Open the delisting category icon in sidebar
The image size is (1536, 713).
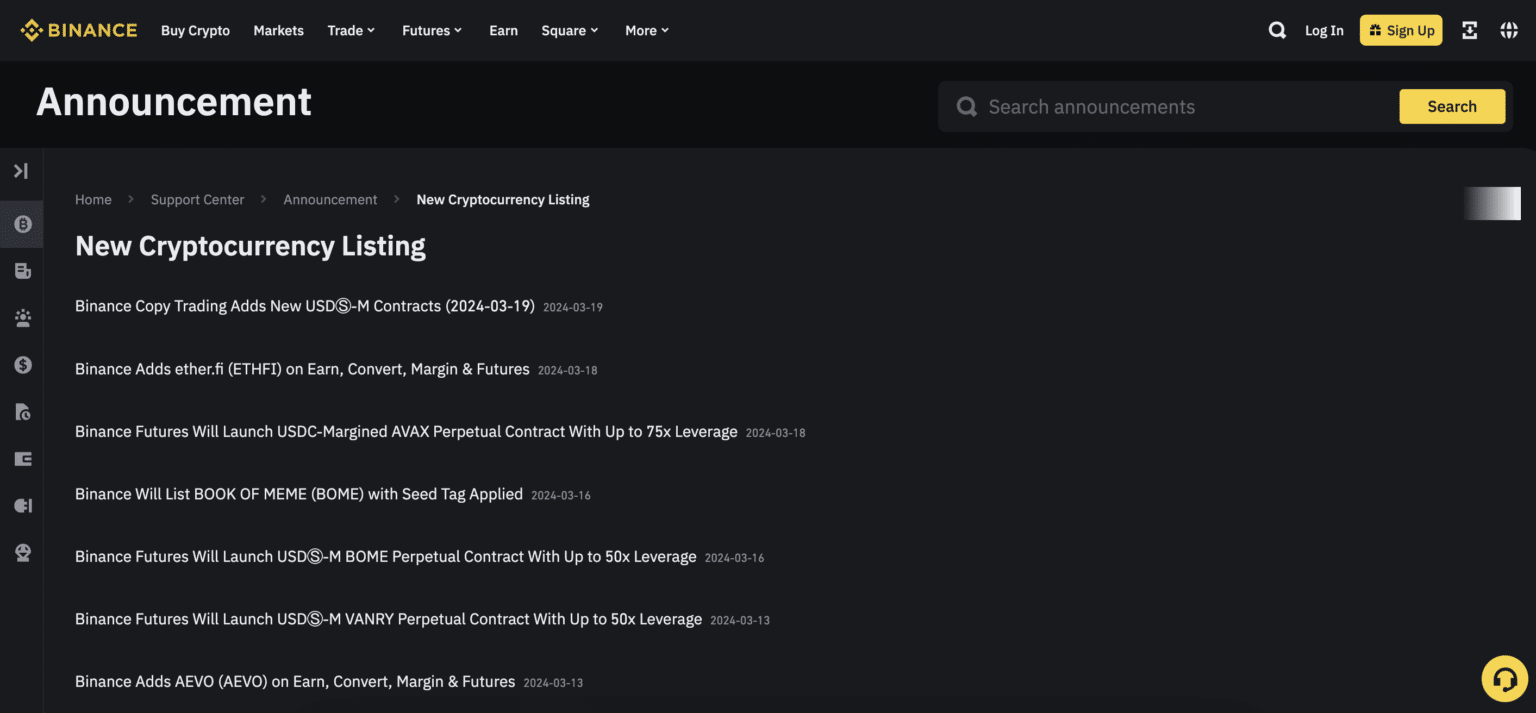coord(22,412)
